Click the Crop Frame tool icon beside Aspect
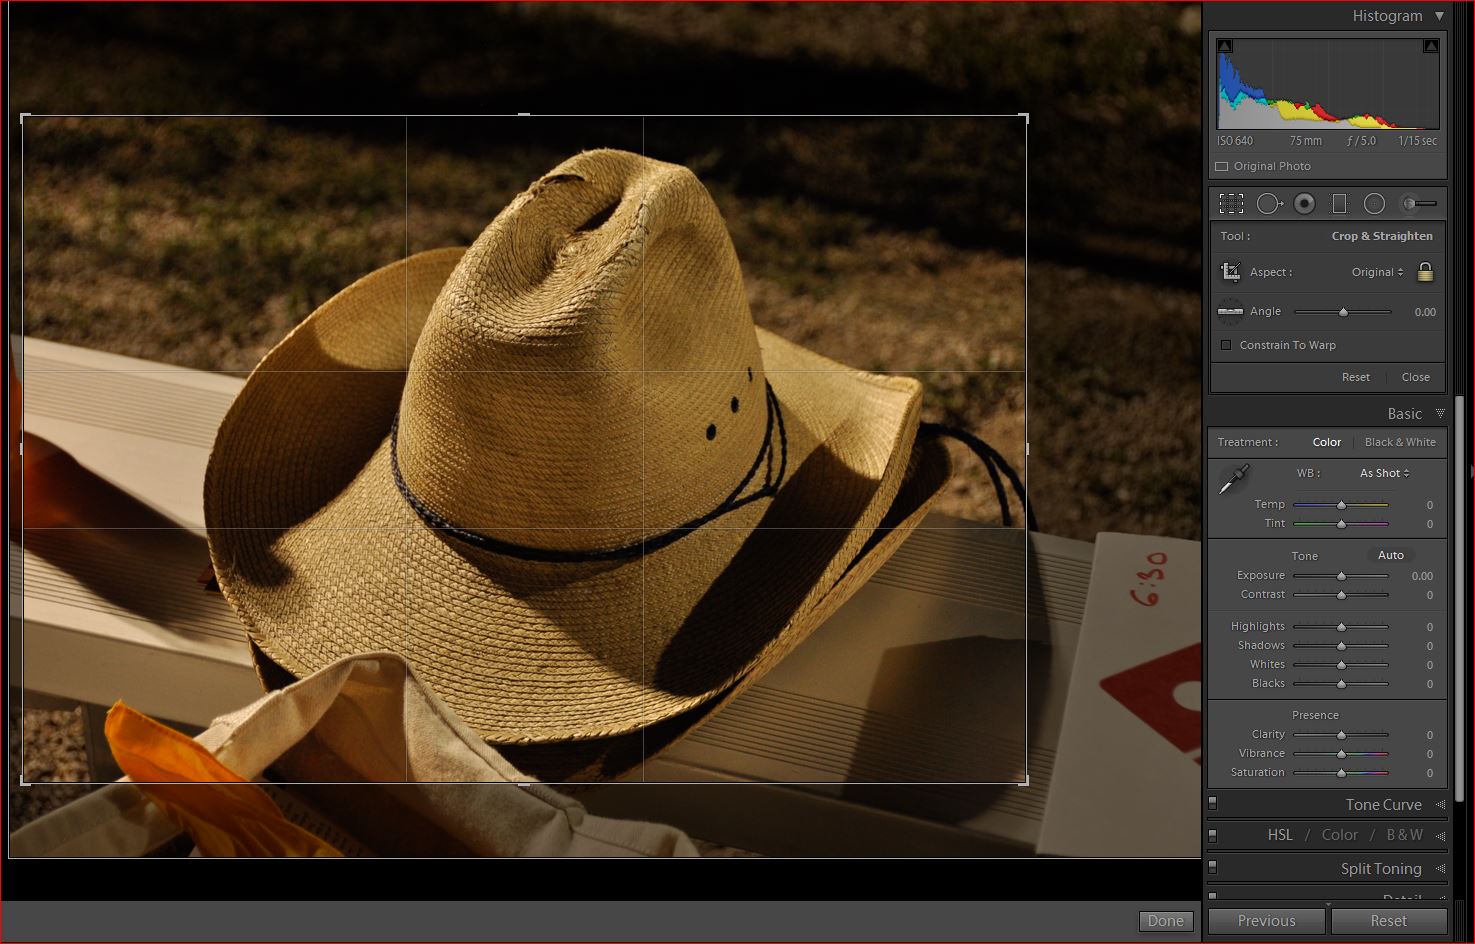 tap(1231, 272)
